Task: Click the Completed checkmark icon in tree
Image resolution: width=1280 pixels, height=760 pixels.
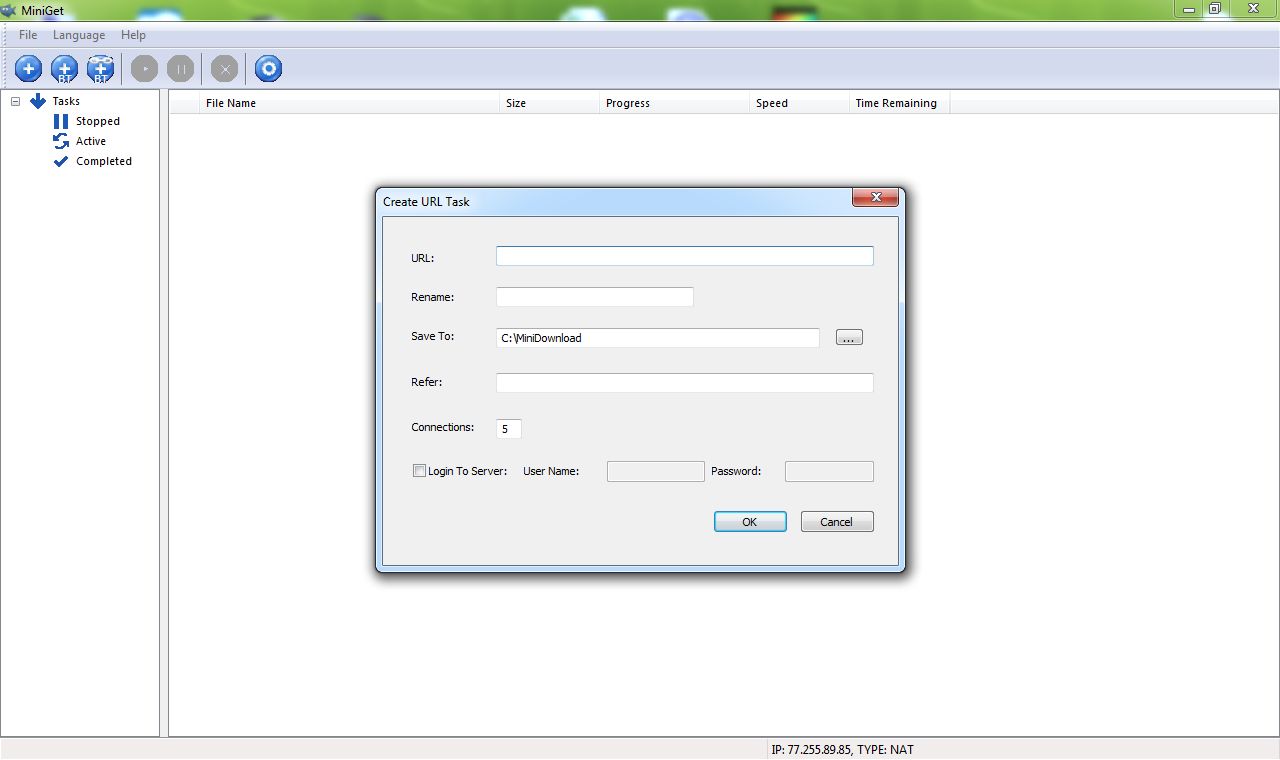Action: pyautogui.click(x=61, y=161)
